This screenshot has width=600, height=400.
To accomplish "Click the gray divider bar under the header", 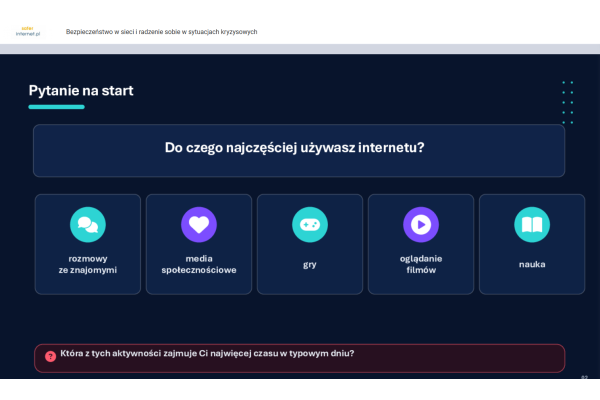I will pos(300,48).
